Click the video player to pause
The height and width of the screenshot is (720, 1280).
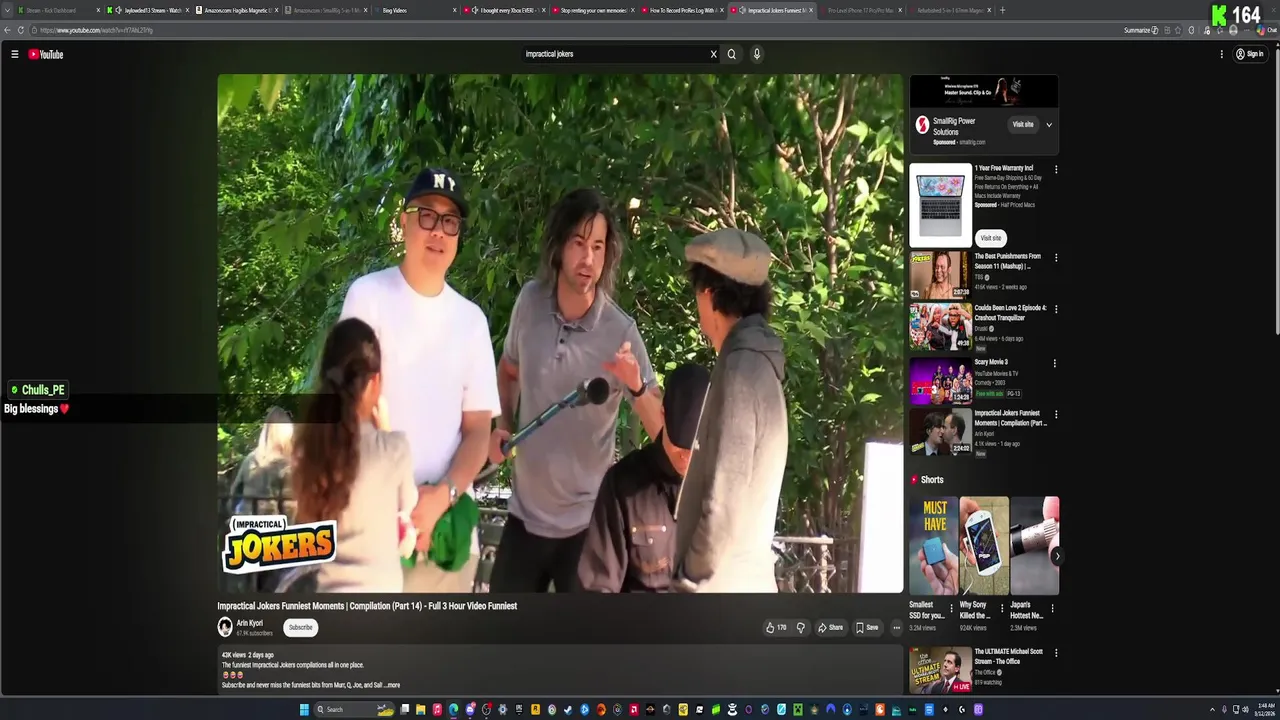[x=560, y=333]
